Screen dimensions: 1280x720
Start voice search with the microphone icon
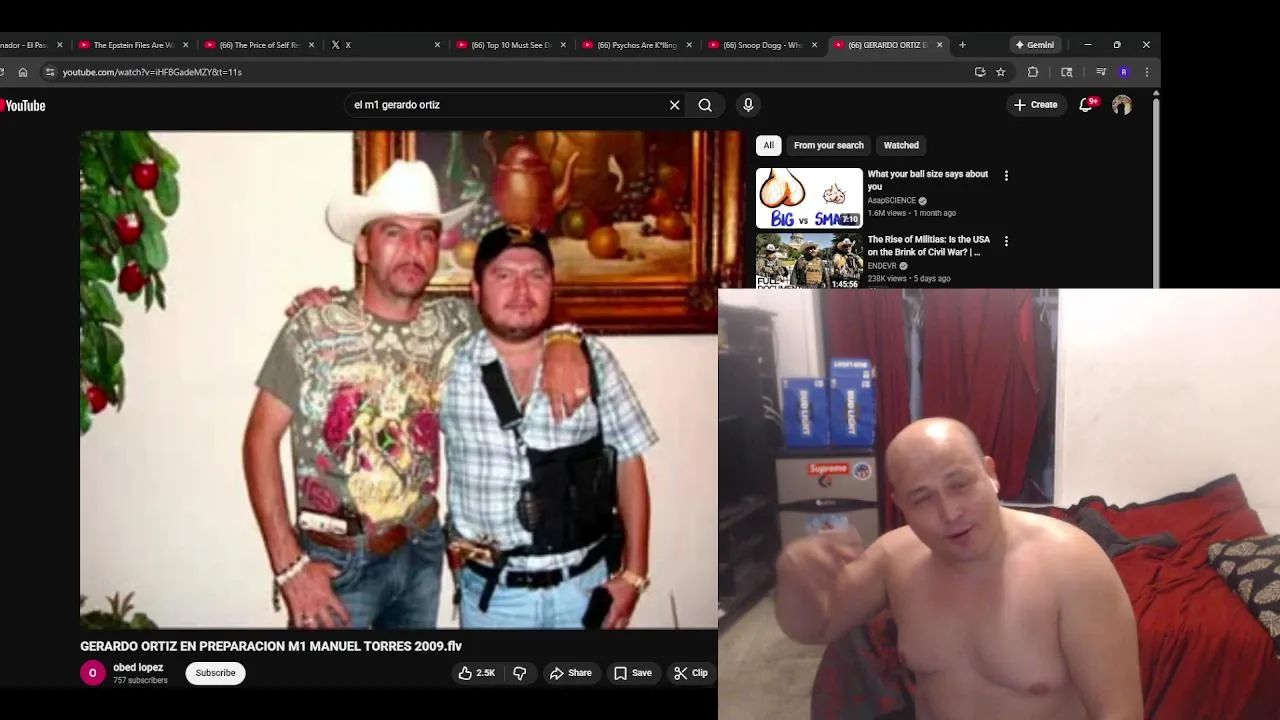(x=748, y=105)
